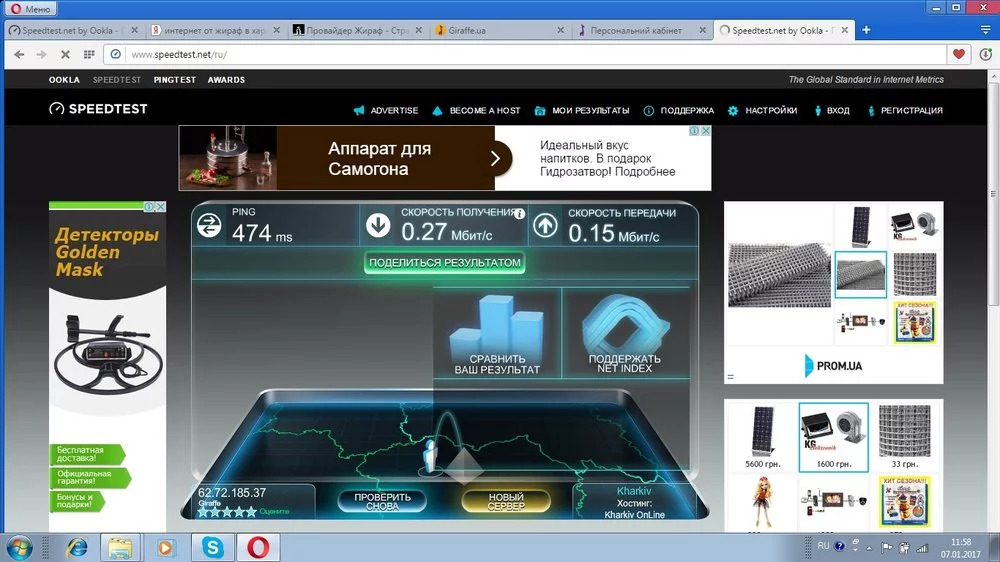Image resolution: width=1000 pixels, height=562 pixels.
Task: Open the PINGTEST link
Action: (x=175, y=80)
